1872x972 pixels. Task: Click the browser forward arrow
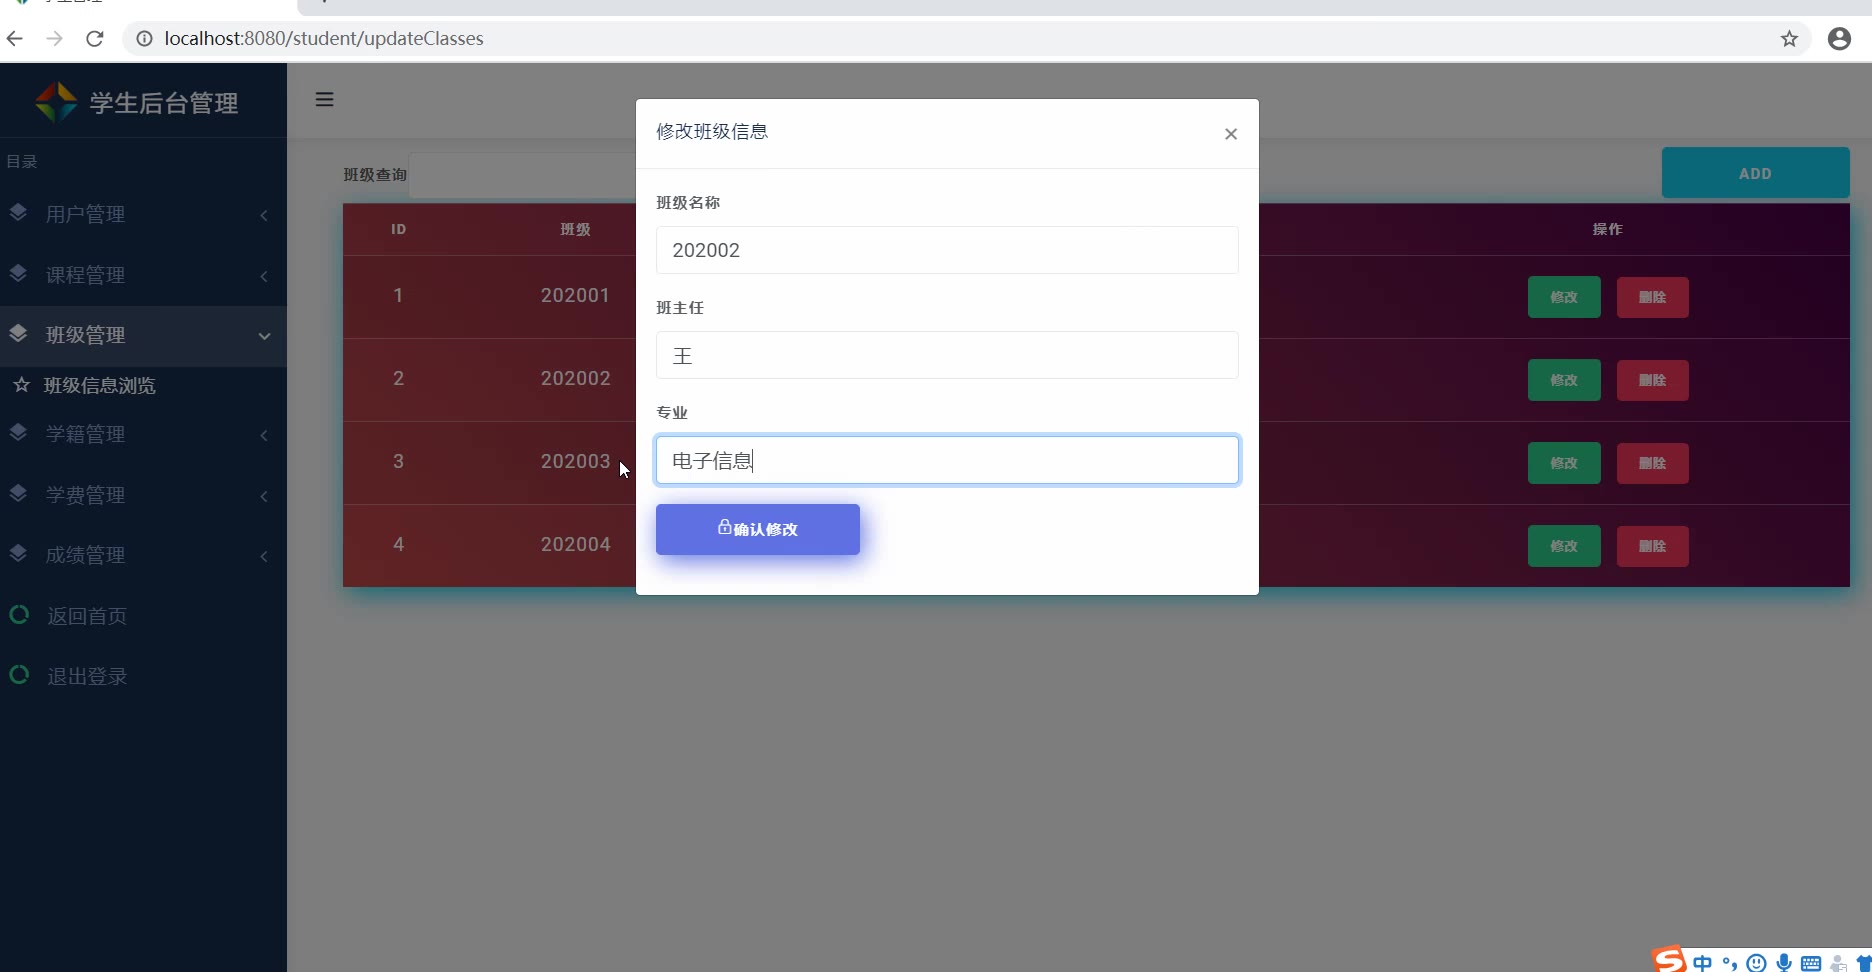[55, 38]
